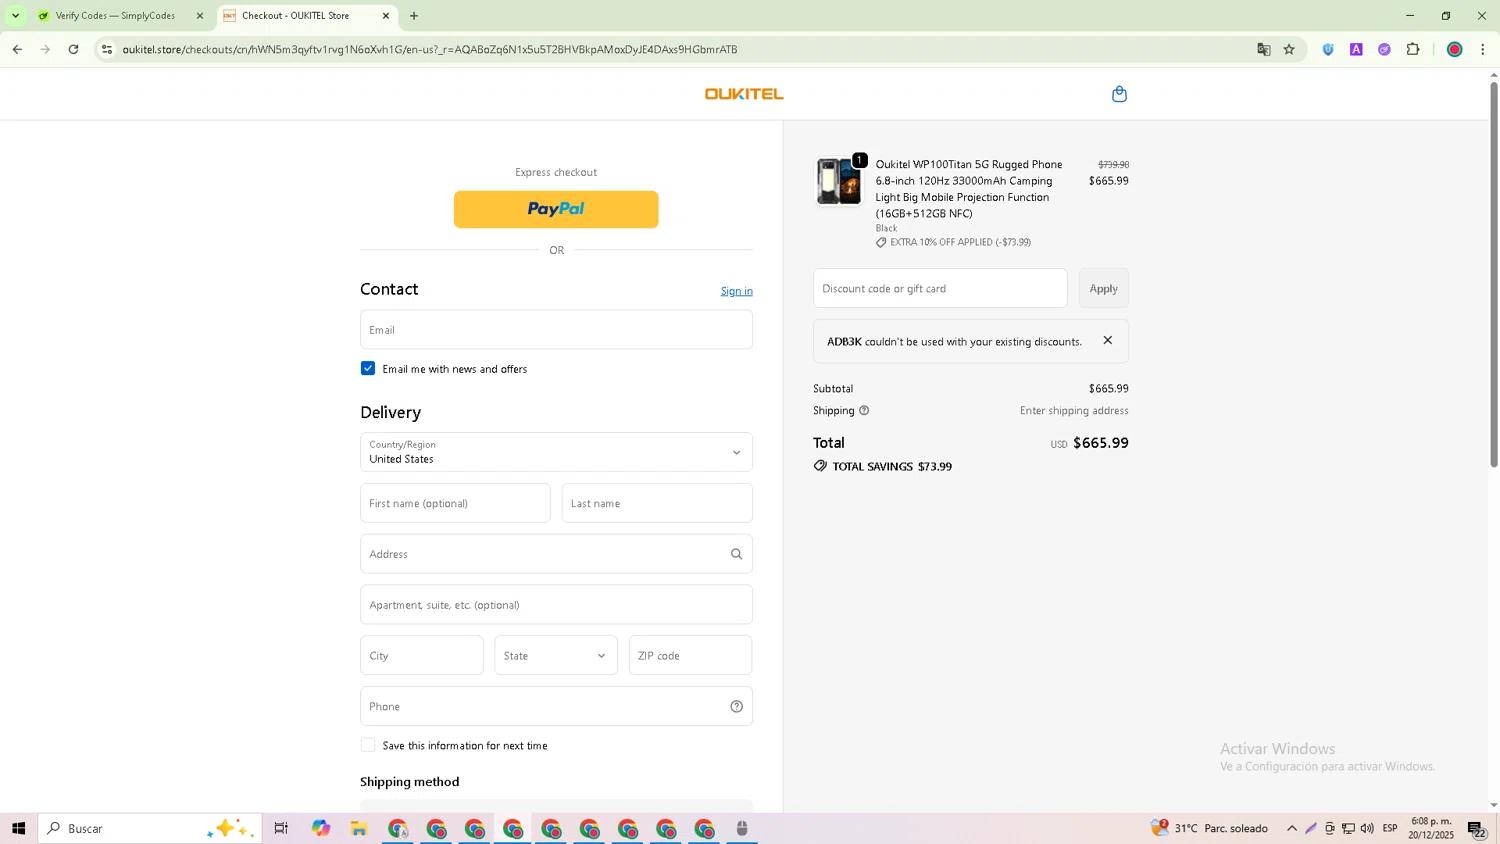Open a new browser tab
This screenshot has height=844, width=1500.
[x=414, y=16]
